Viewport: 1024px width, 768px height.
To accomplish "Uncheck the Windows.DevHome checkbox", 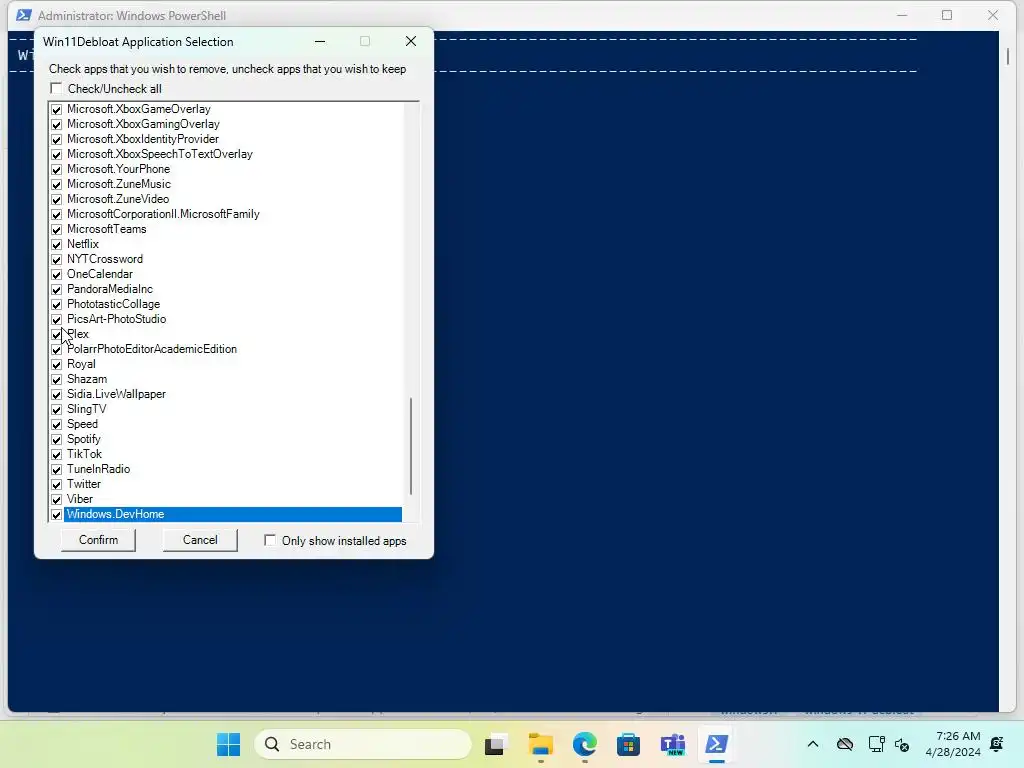I will click(x=57, y=515).
